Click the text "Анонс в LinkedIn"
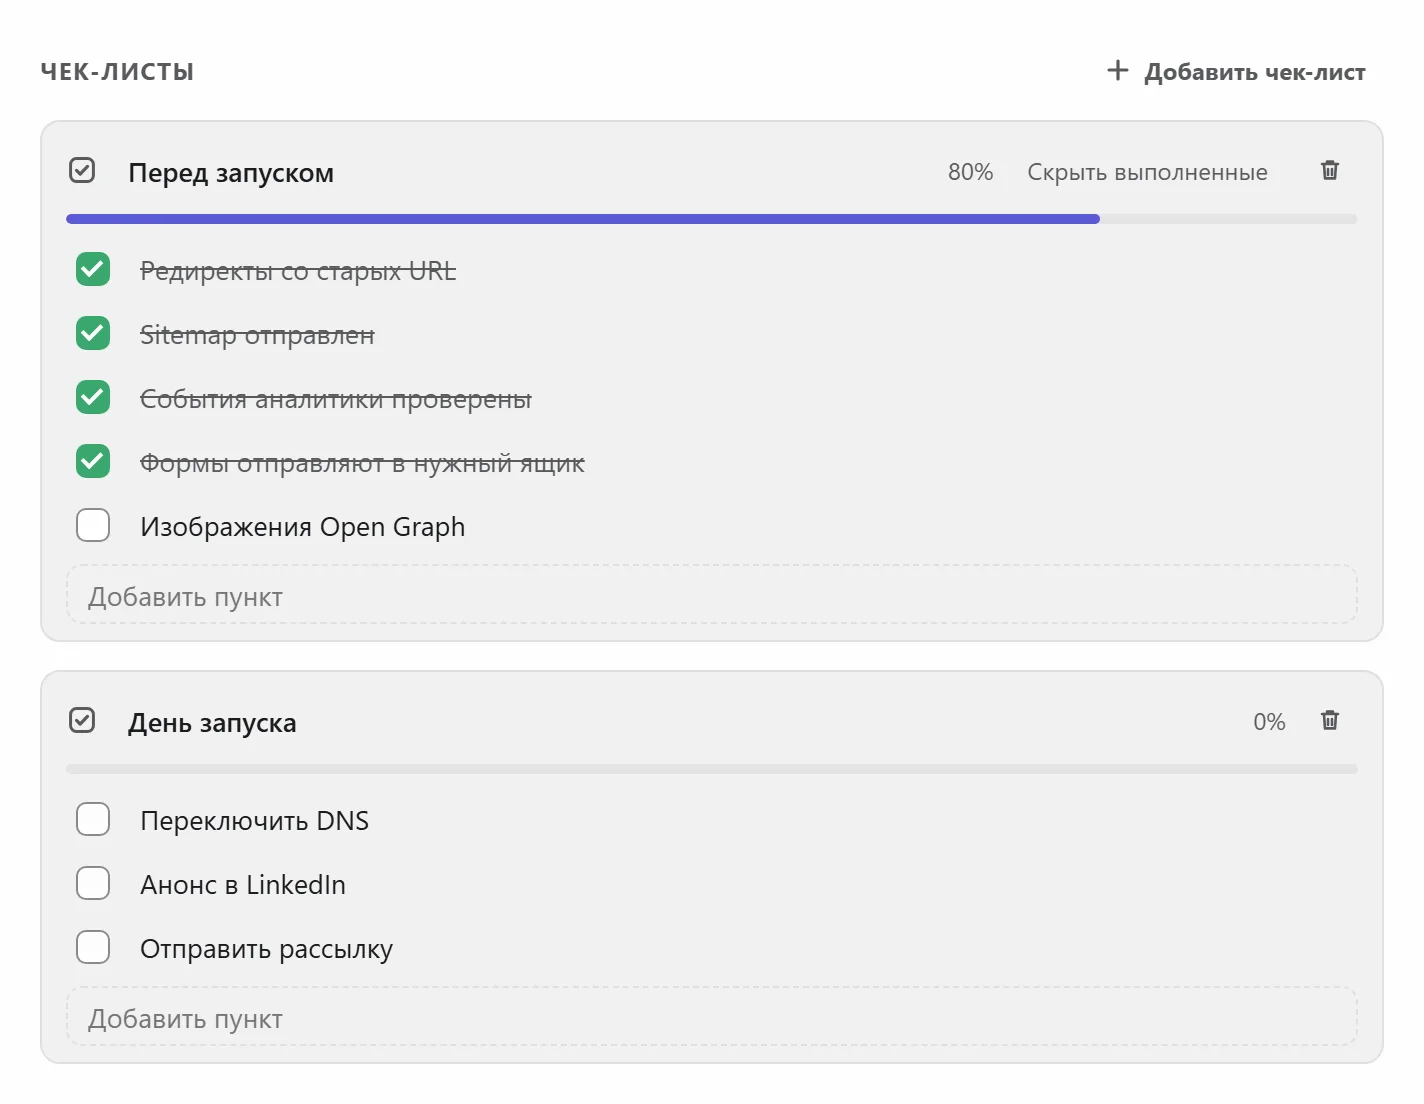Viewport: 1424px width, 1104px height. 243,885
